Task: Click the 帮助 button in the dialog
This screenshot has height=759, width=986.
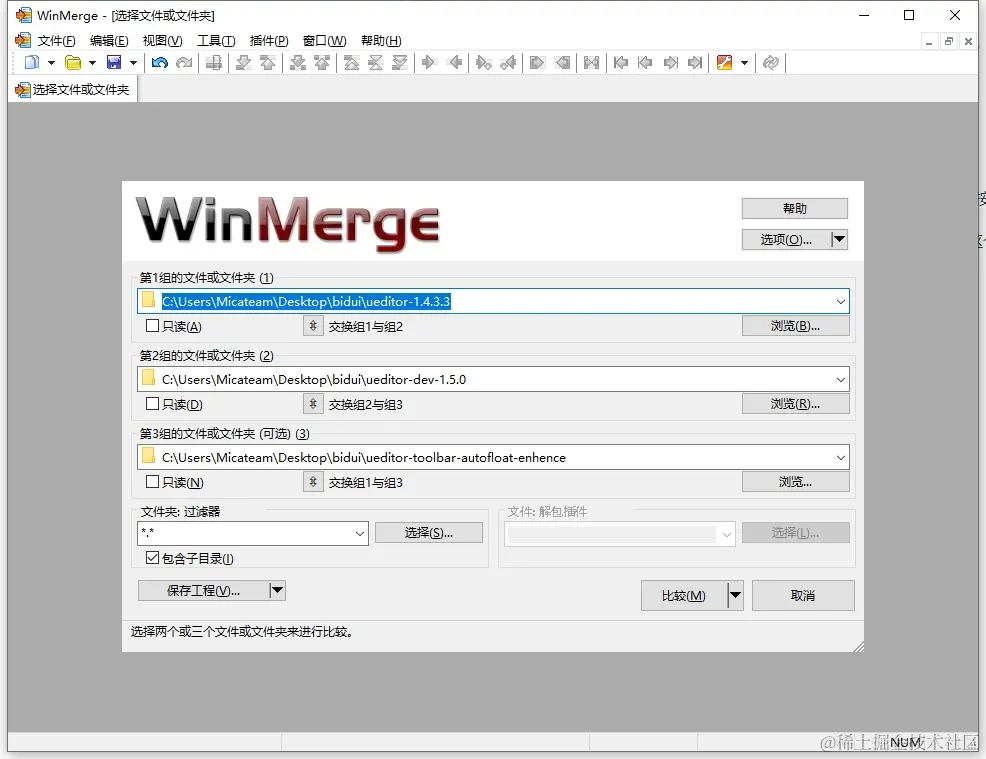Action: pyautogui.click(x=794, y=208)
